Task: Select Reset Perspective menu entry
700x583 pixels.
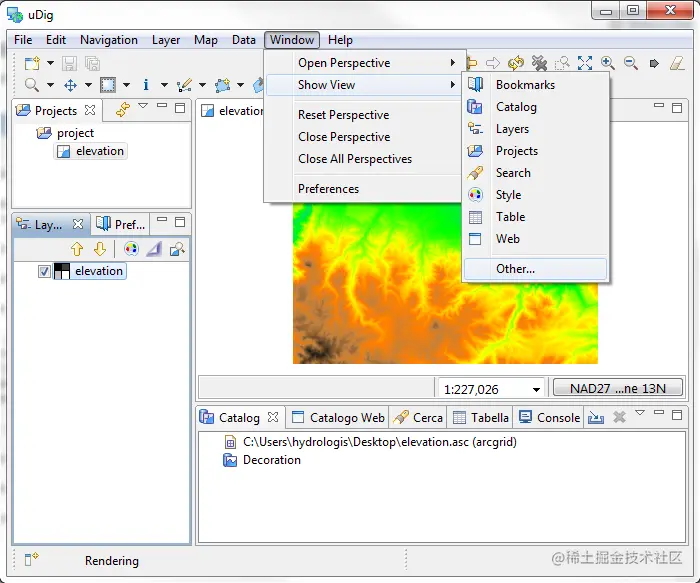Action: point(364,115)
